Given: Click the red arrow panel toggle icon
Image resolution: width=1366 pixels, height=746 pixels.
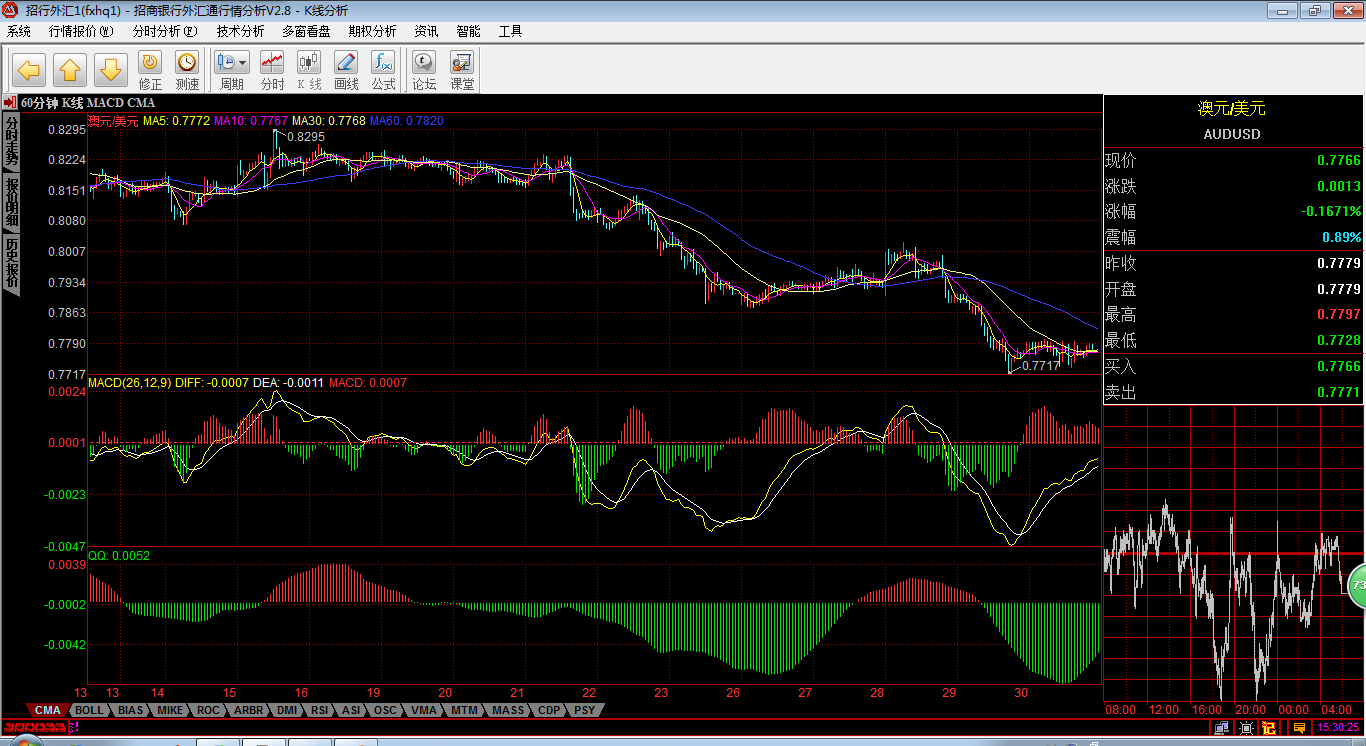Looking at the screenshot, I should point(9,102).
